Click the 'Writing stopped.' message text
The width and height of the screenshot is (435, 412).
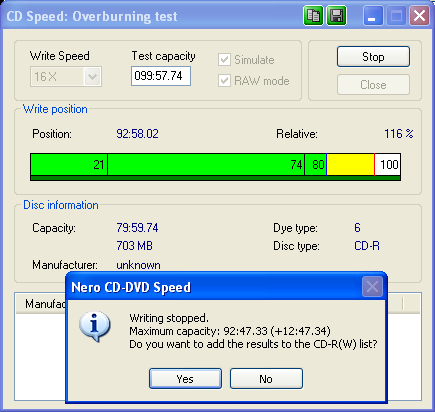(169, 318)
